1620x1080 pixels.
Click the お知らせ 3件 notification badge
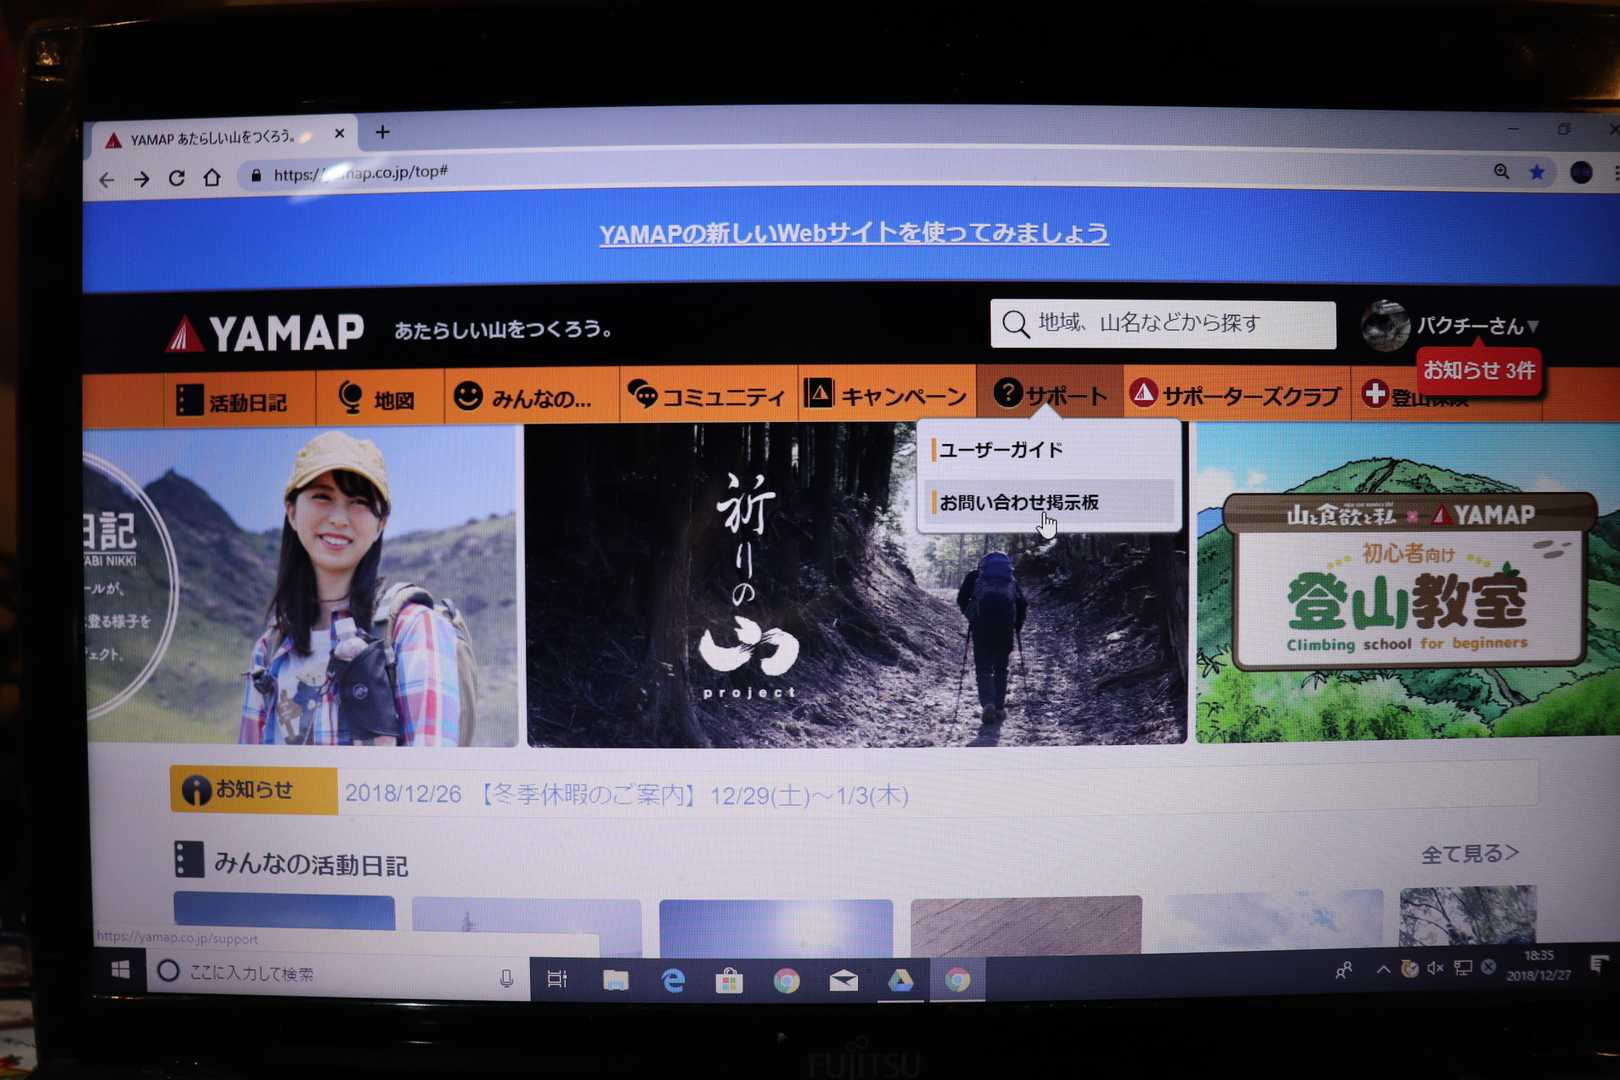coord(1478,371)
